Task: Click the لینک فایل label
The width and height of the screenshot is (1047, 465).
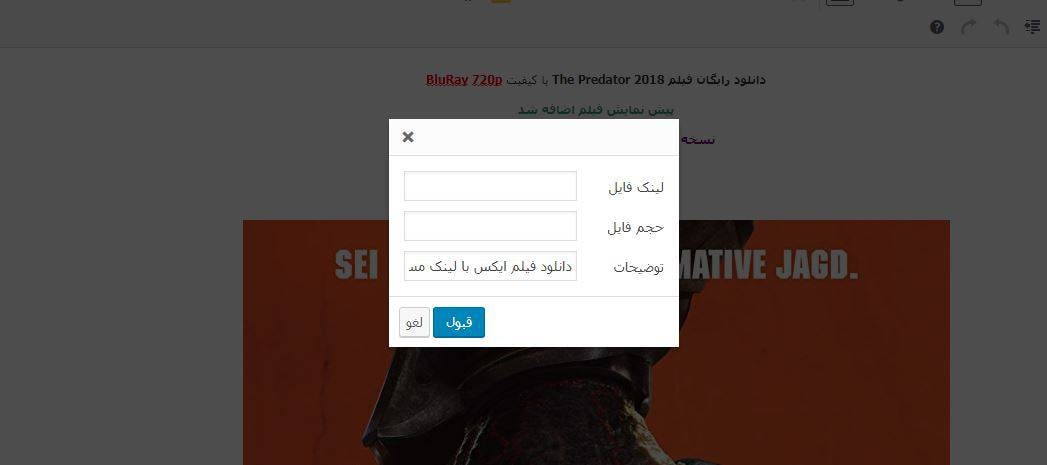Action: tap(636, 187)
